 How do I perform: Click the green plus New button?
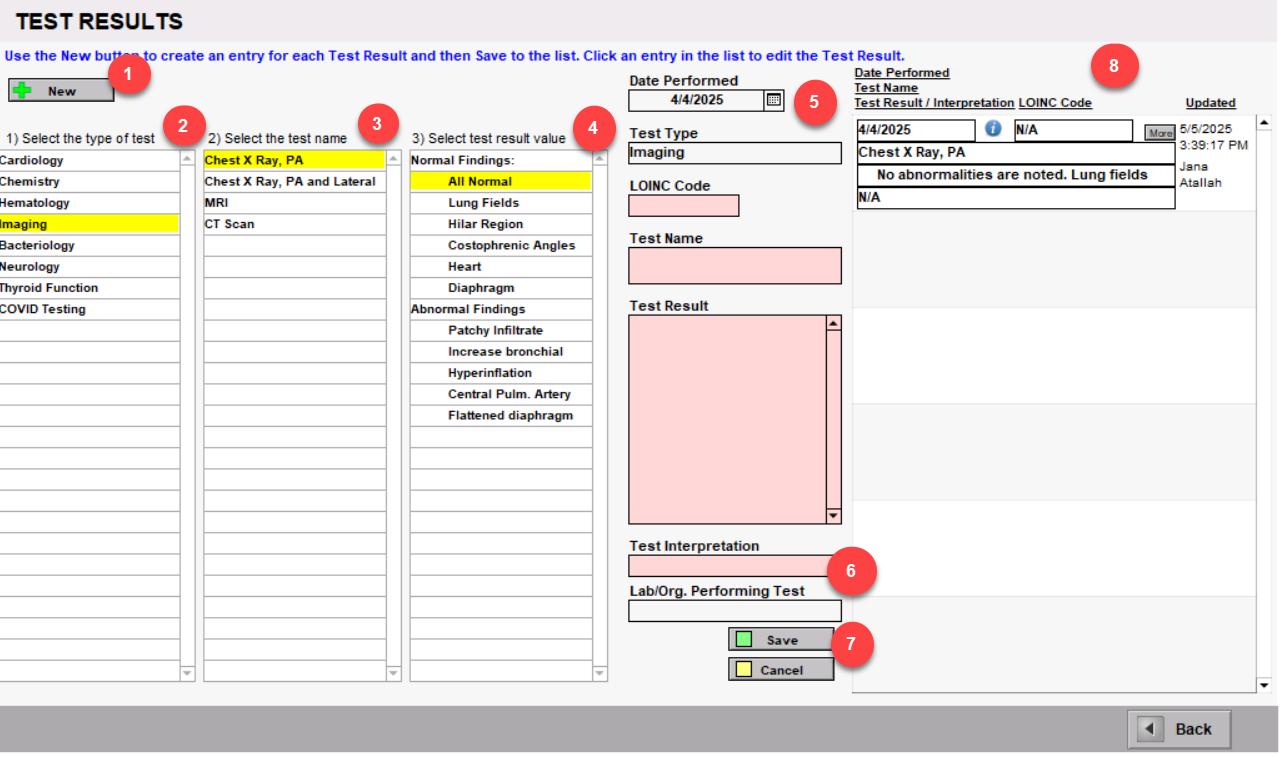click(61, 91)
